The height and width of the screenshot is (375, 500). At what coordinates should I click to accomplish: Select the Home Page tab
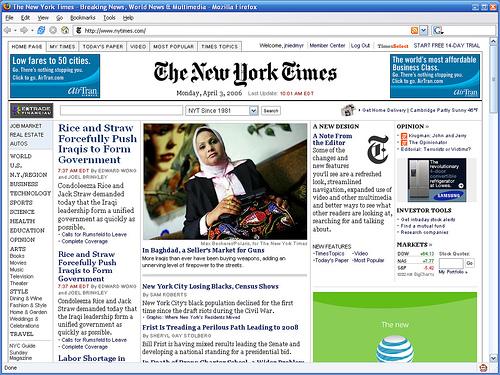[27, 47]
